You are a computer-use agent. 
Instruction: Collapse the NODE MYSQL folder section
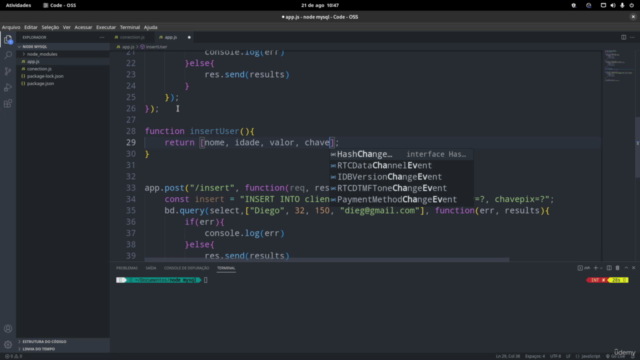(63, 47)
